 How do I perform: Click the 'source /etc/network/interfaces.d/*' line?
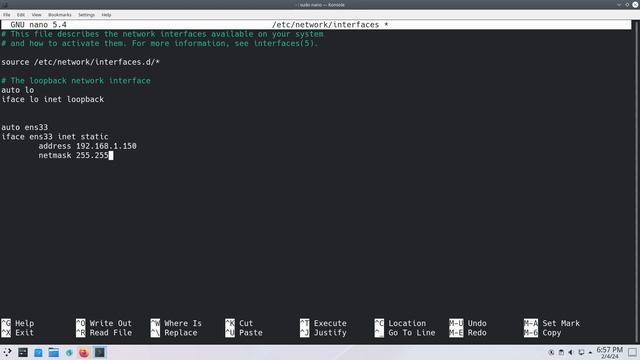pos(80,62)
